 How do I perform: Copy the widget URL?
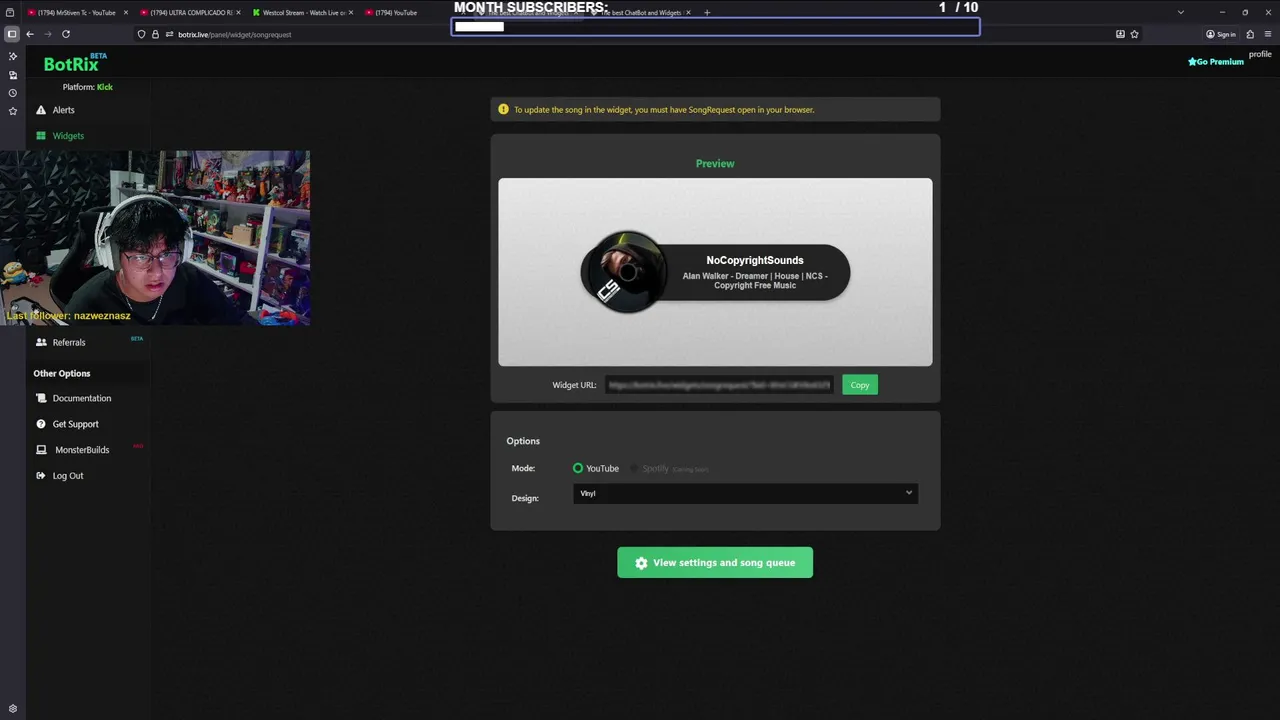pos(860,385)
